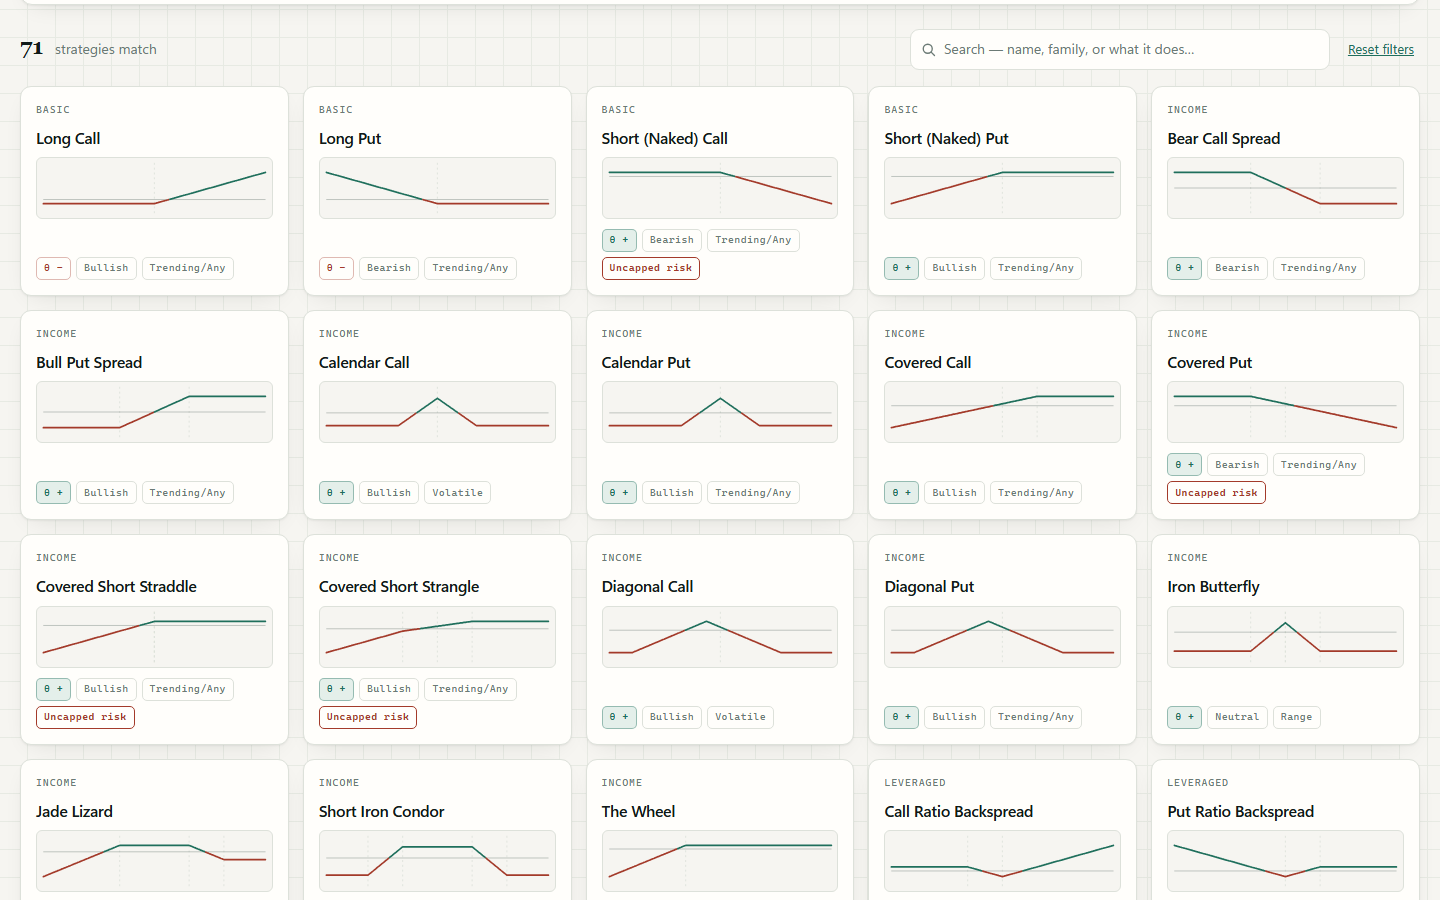Click Bullish tag on Diagonal Put
The width and height of the screenshot is (1440, 900).
coord(954,717)
